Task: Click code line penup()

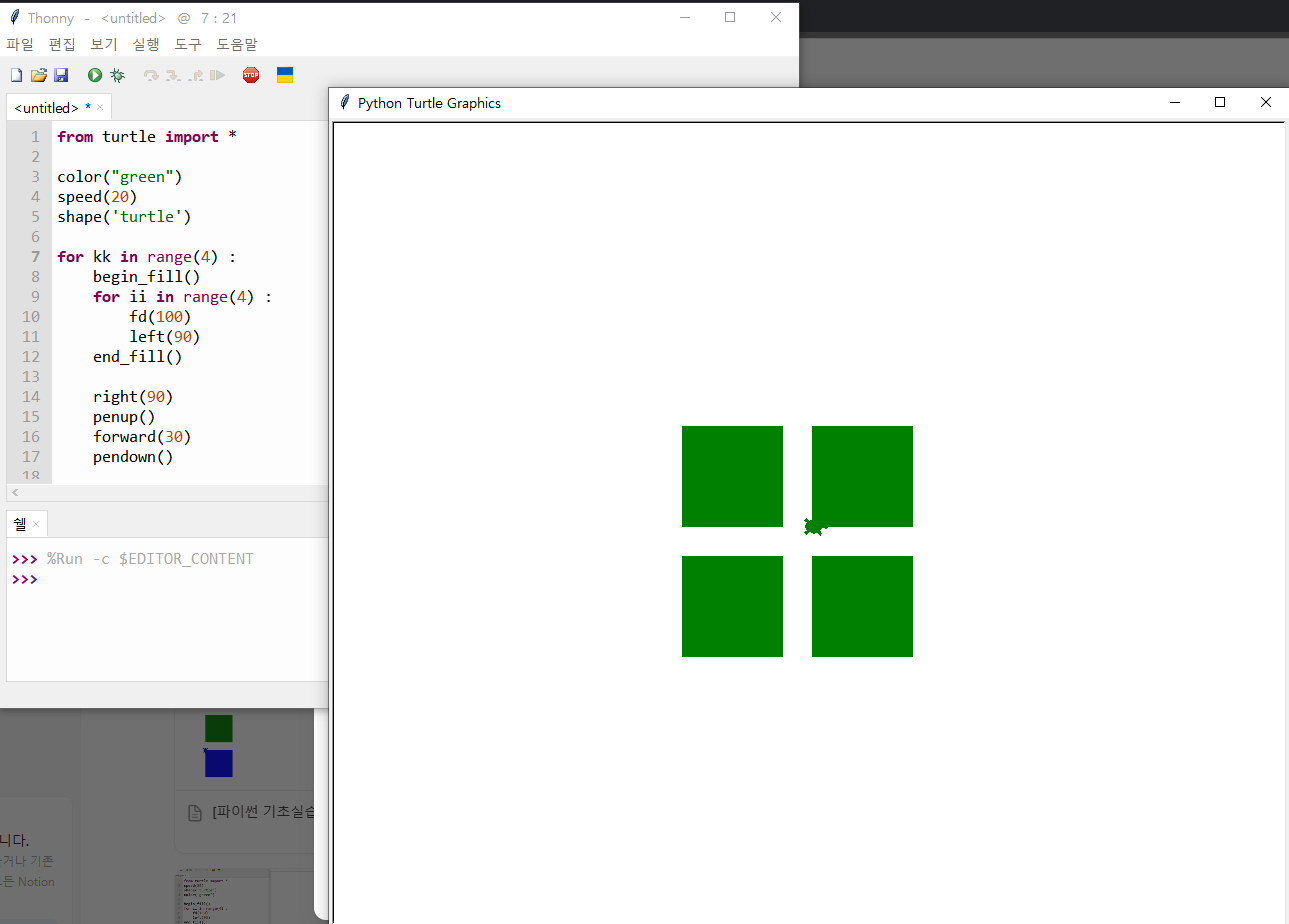Action: tap(124, 417)
